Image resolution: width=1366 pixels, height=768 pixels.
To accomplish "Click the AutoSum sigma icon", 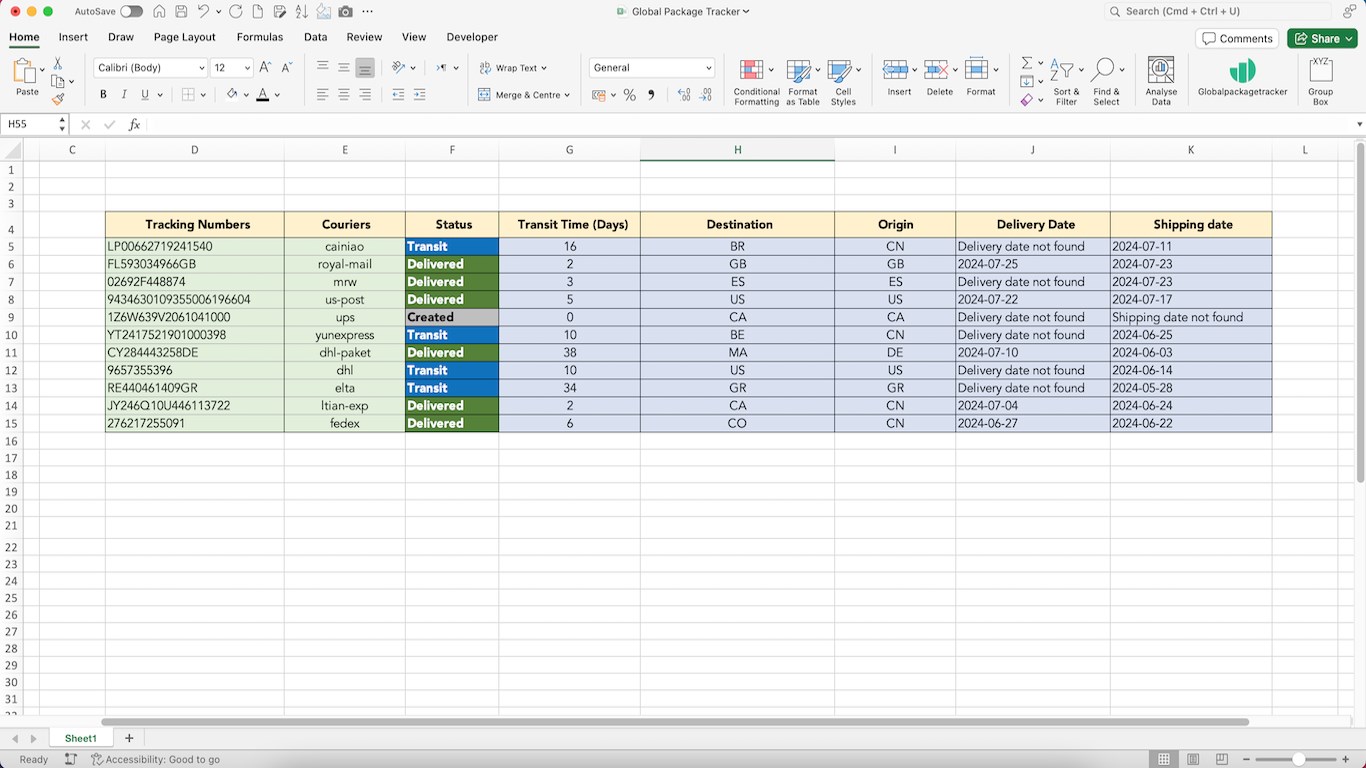I will (1026, 63).
